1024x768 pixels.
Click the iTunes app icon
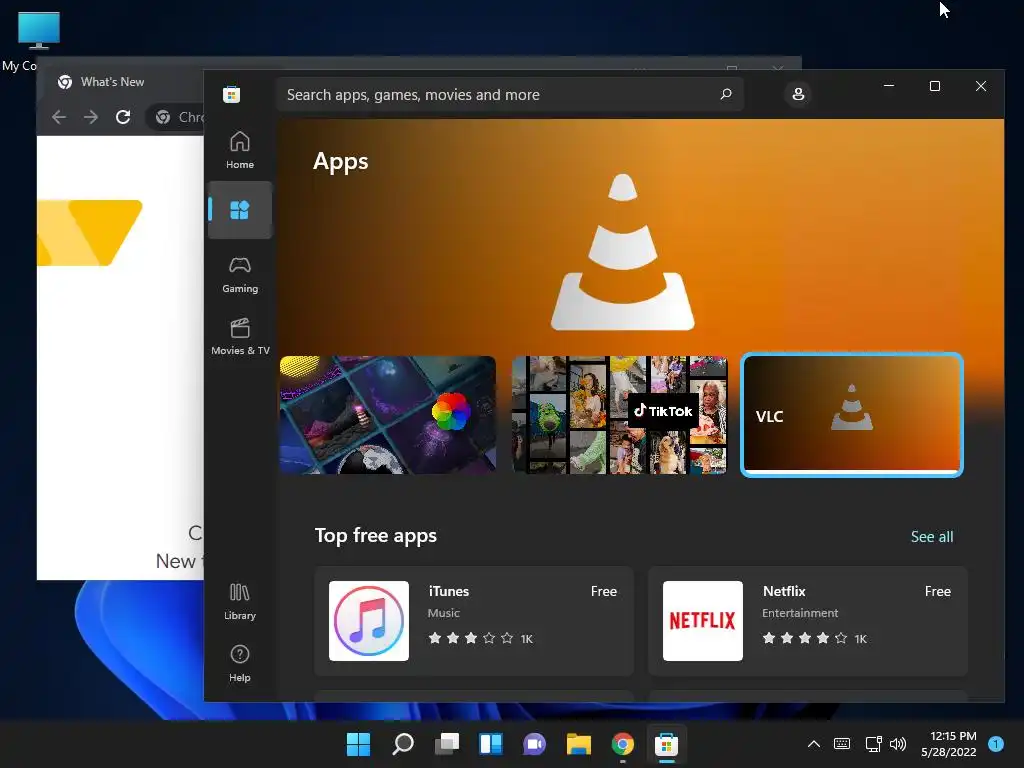click(369, 621)
